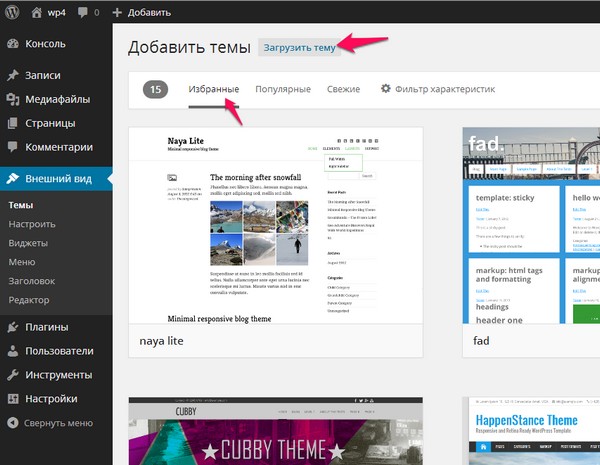Open Темы submenu item
This screenshot has width=600, height=465.
[x=21, y=205]
